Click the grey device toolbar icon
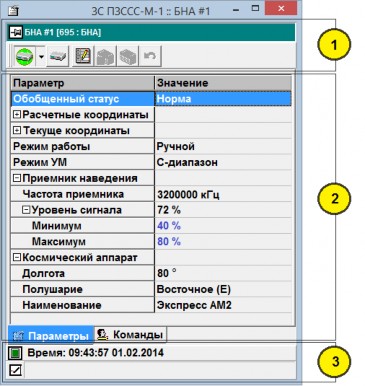Viewport: 365px width, 386px height. [57, 56]
